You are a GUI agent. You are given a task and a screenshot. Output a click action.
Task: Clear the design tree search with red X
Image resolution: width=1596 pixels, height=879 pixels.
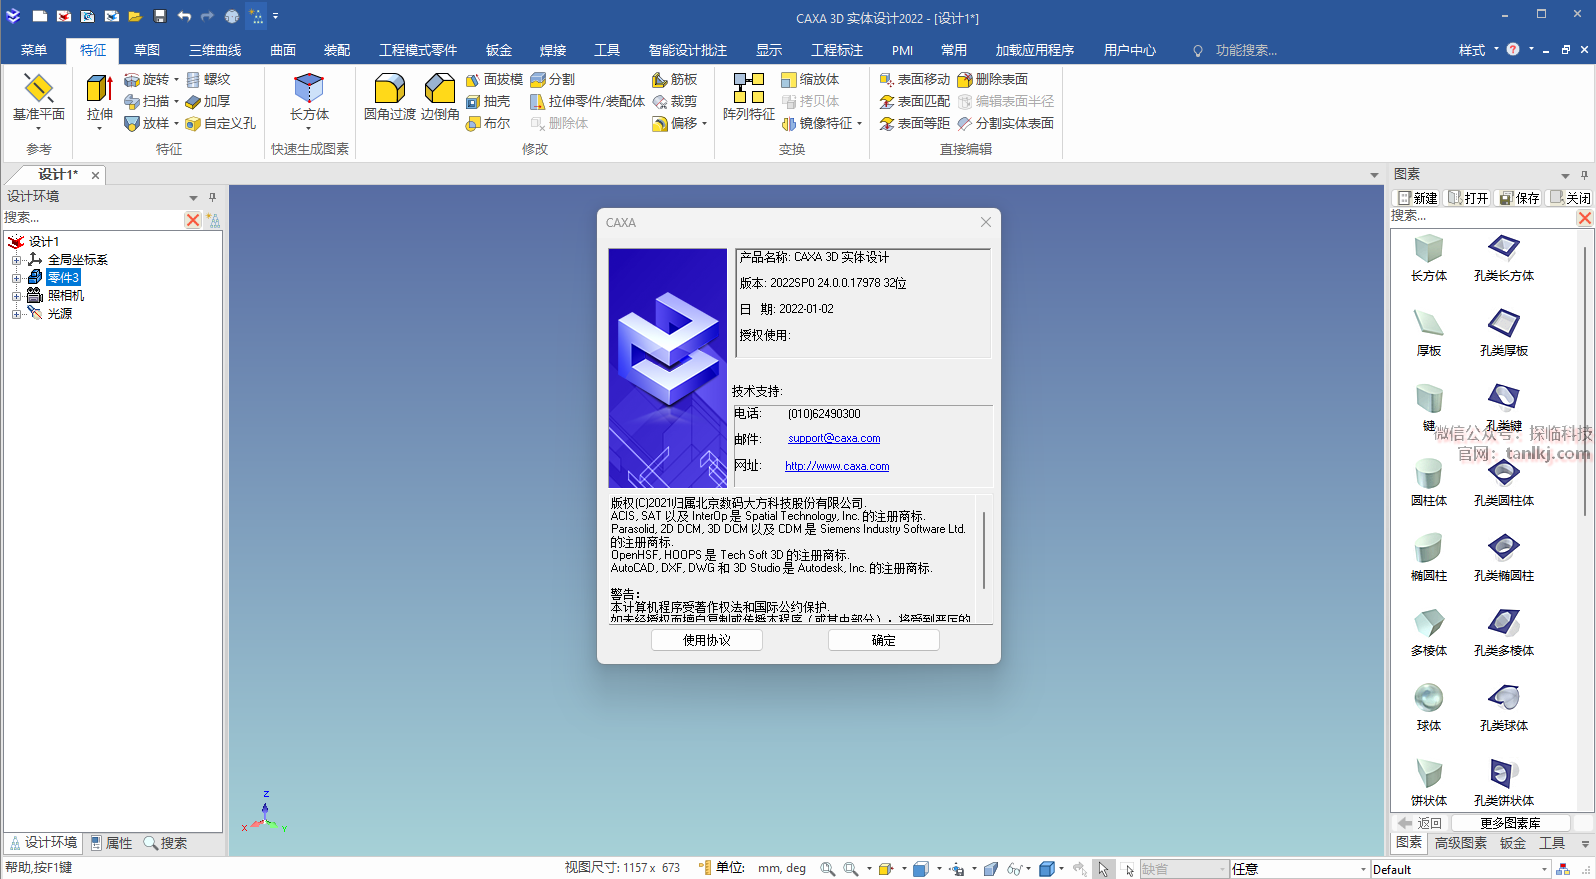193,219
